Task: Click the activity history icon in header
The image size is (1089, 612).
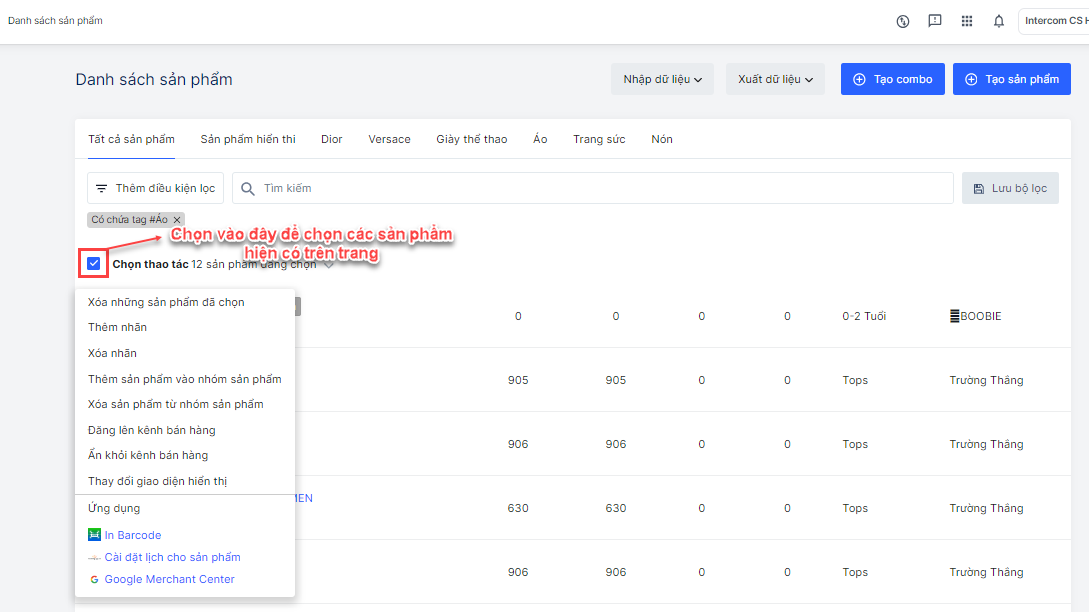Action: tap(903, 21)
